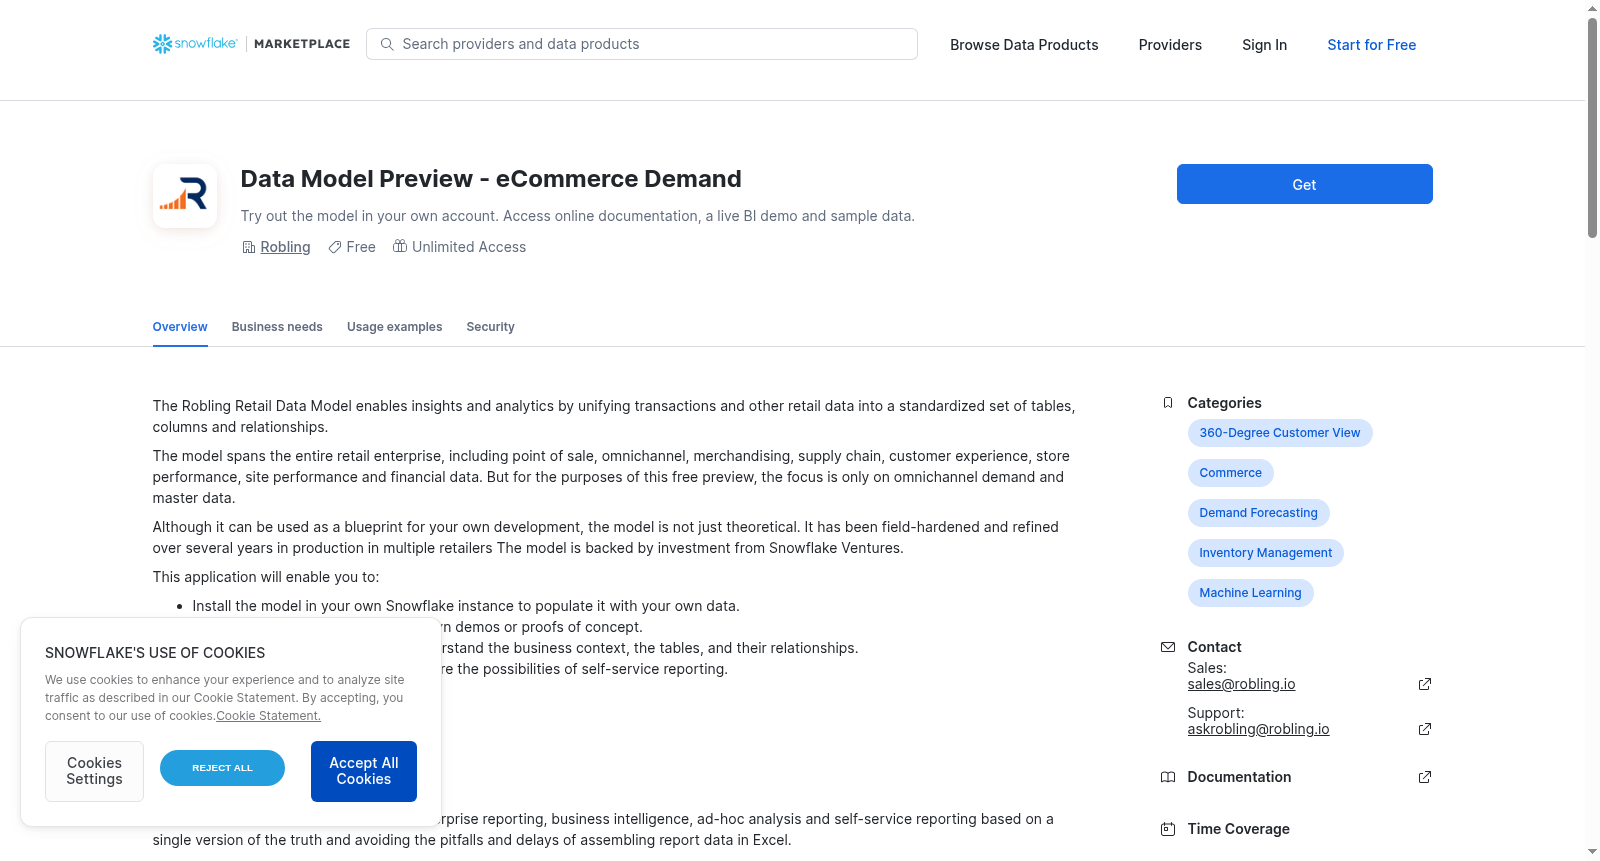Click the Robling product logo thumbnail

[x=185, y=196]
